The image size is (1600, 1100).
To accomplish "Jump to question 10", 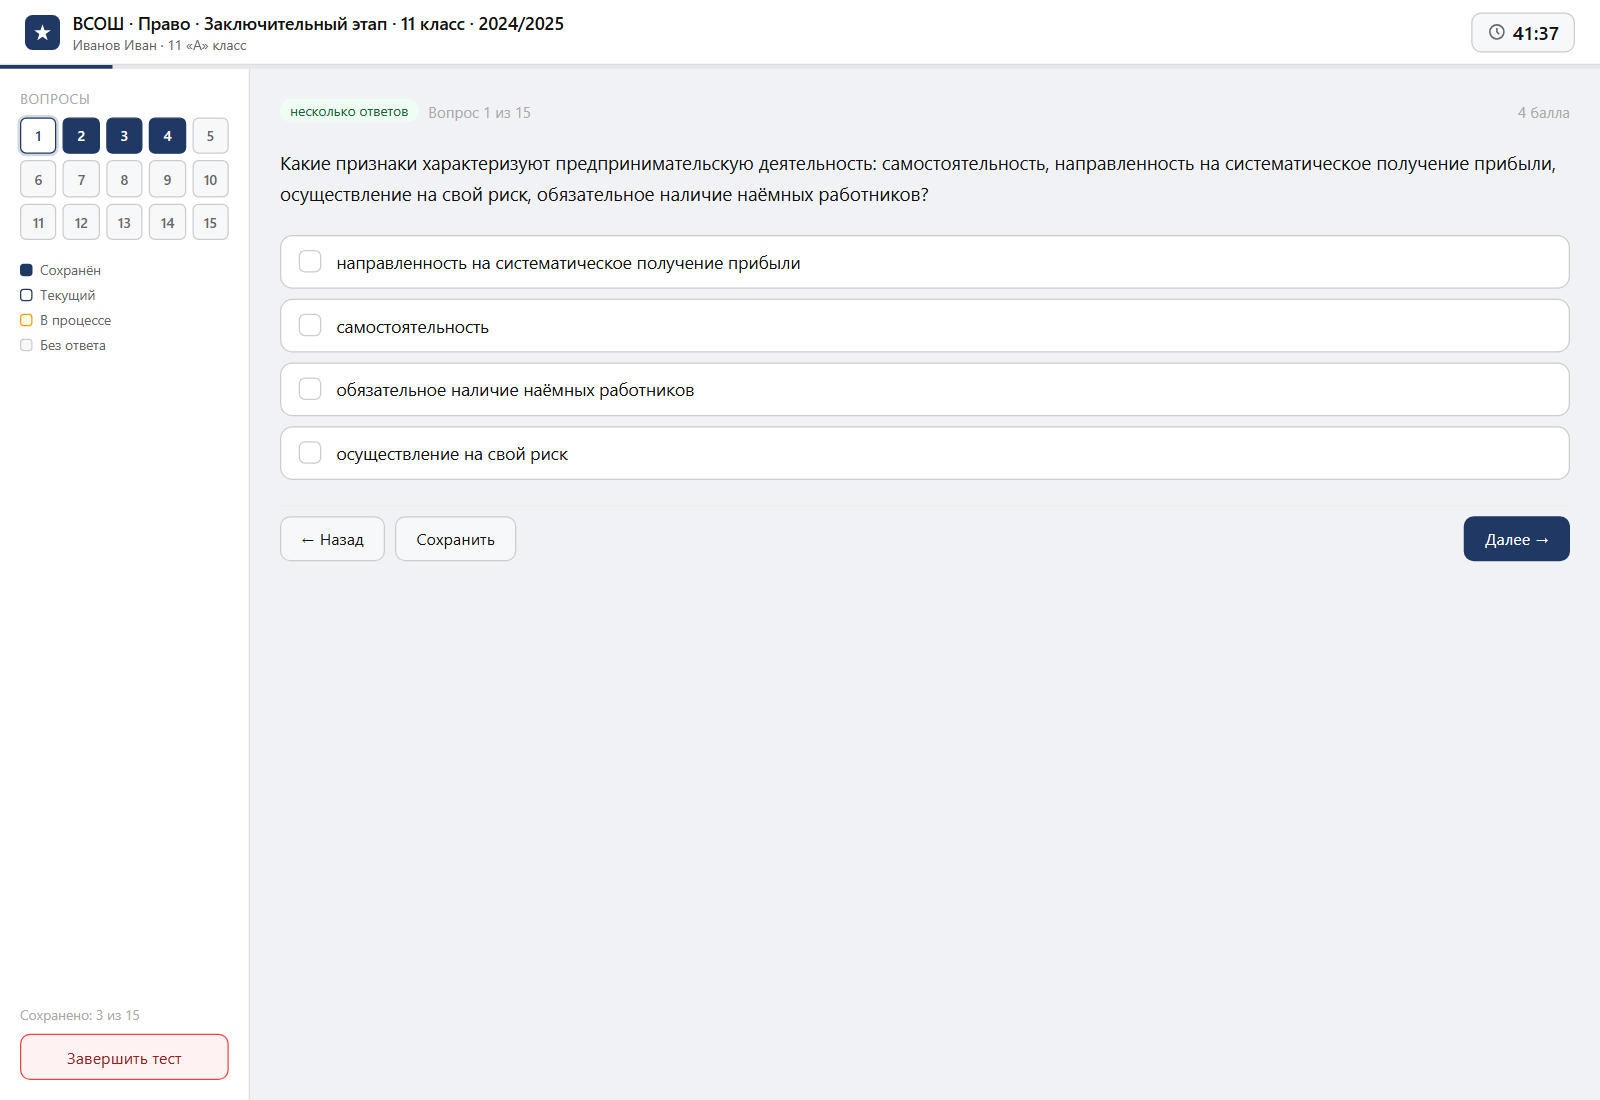I will 210,180.
